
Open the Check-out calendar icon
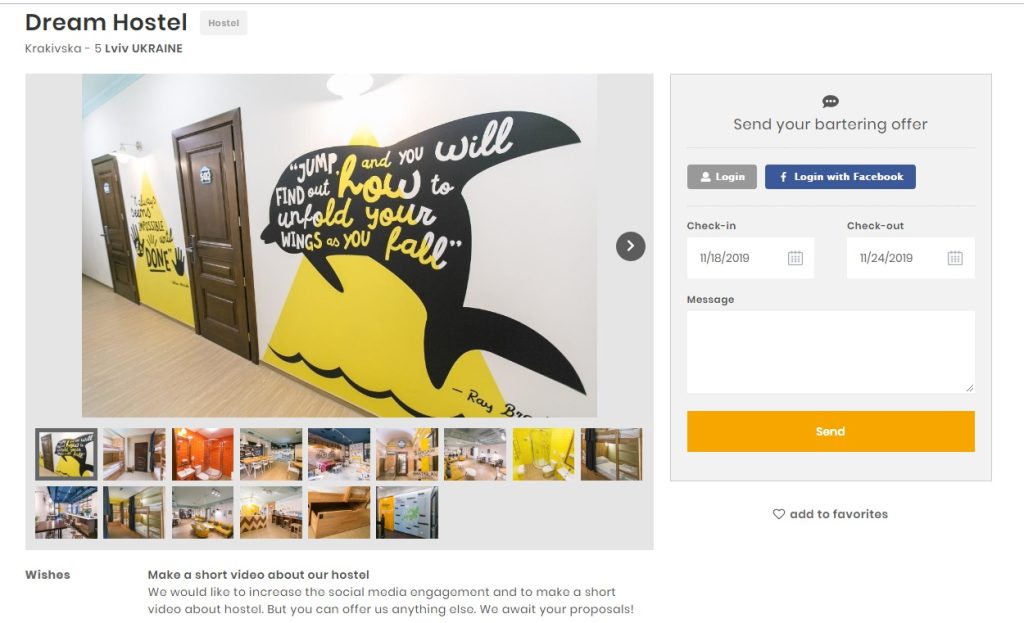click(x=955, y=258)
